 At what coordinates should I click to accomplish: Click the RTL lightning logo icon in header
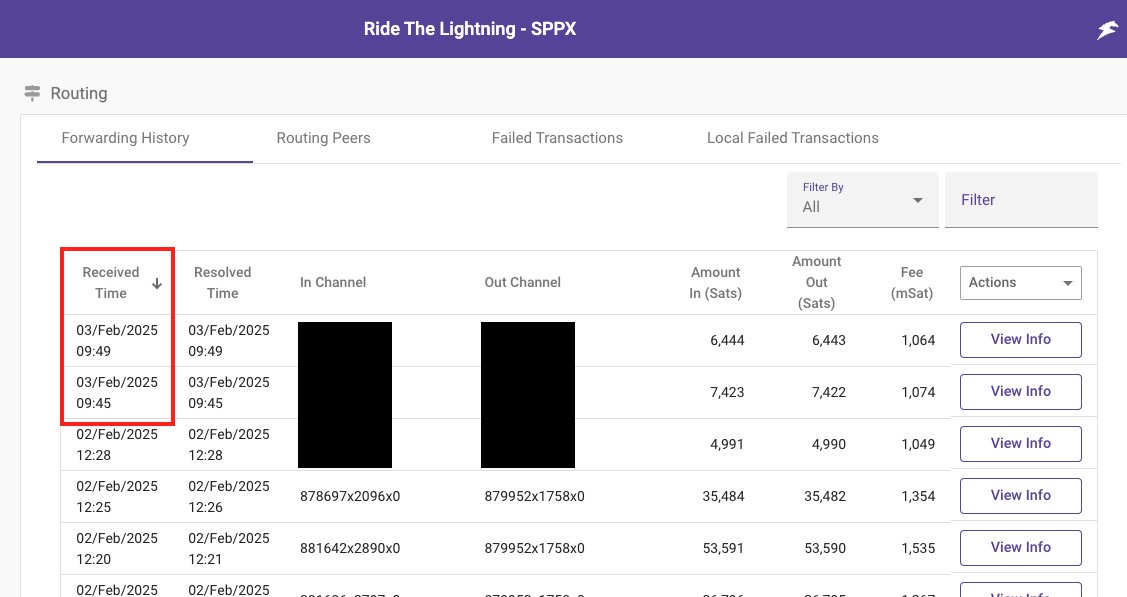click(x=1107, y=30)
